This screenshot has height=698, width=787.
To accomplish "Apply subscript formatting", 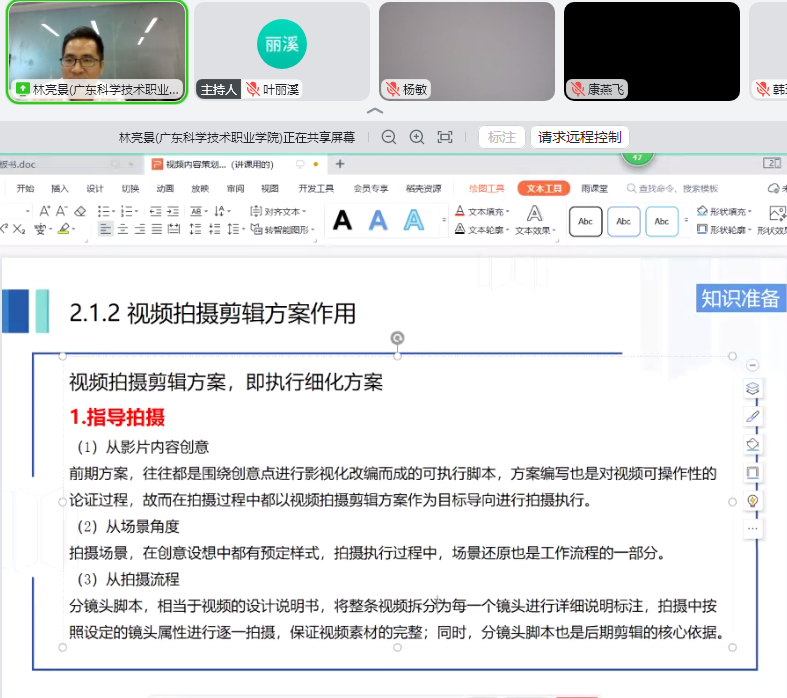I will [x=19, y=229].
